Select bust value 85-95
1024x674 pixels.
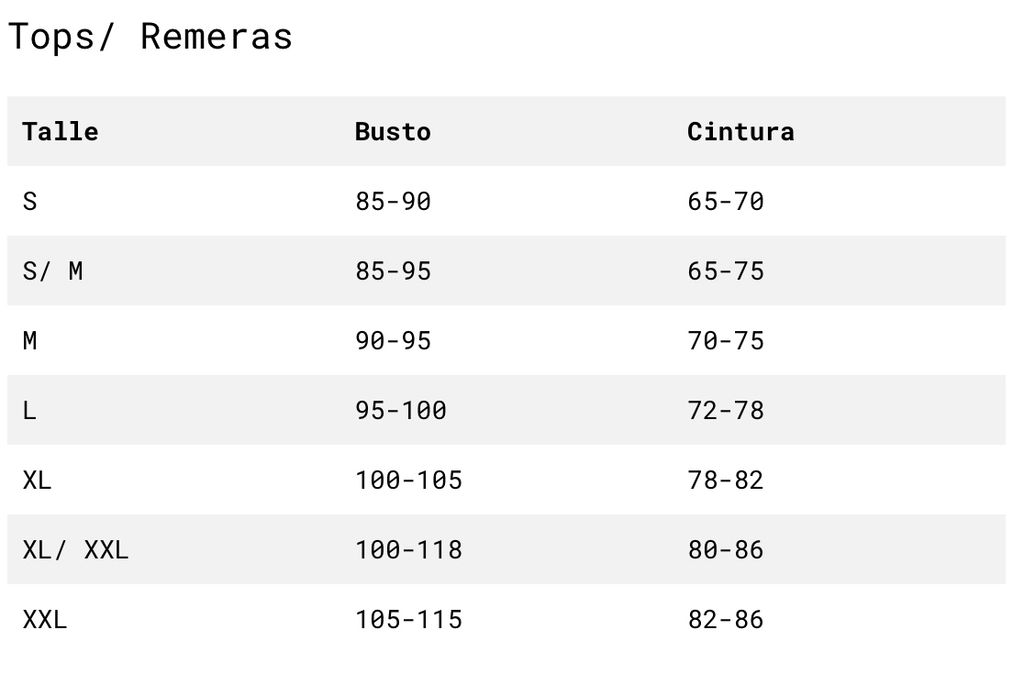(x=393, y=271)
